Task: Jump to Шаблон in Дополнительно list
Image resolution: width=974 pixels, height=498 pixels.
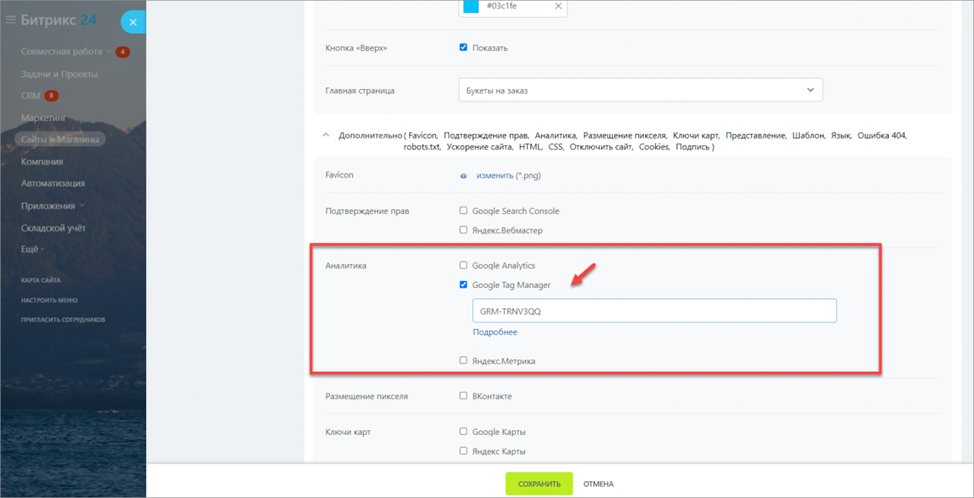Action: click(x=809, y=135)
